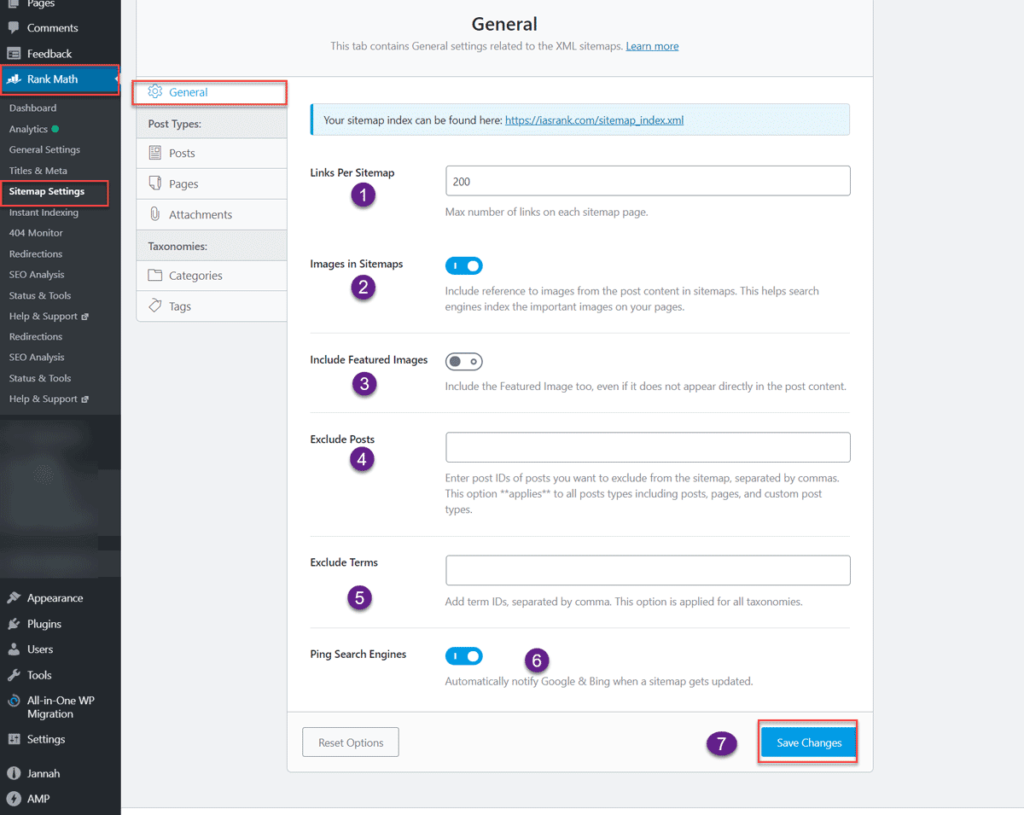Click the Users person icon
This screenshot has height=815, width=1024.
tap(14, 649)
